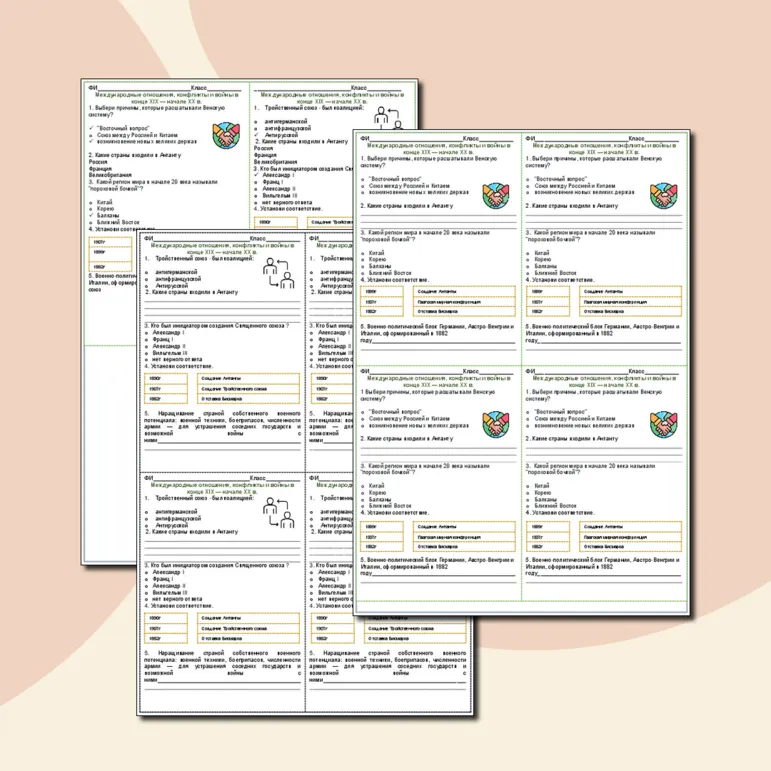Click the people-exchange icon in the middle sheet's upper card

click(x=278, y=272)
